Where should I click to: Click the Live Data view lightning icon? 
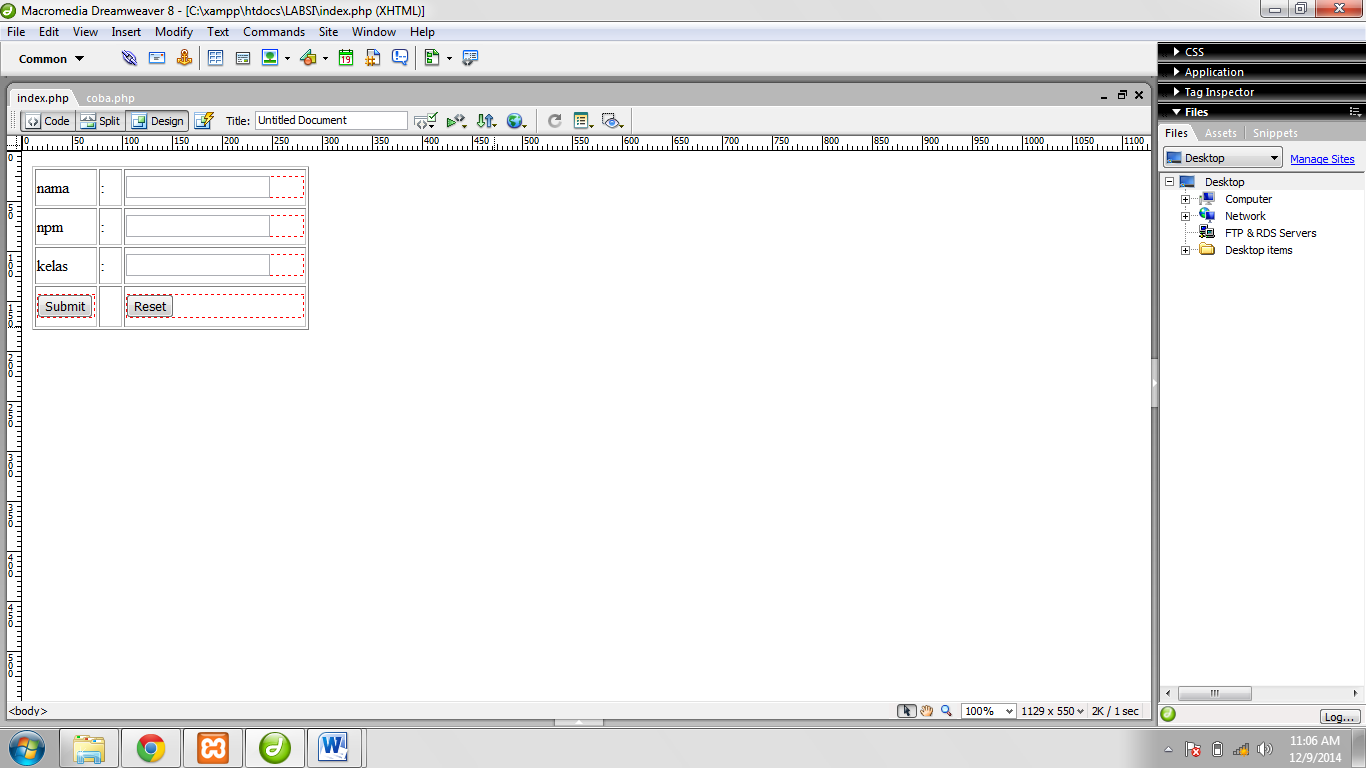coord(204,121)
